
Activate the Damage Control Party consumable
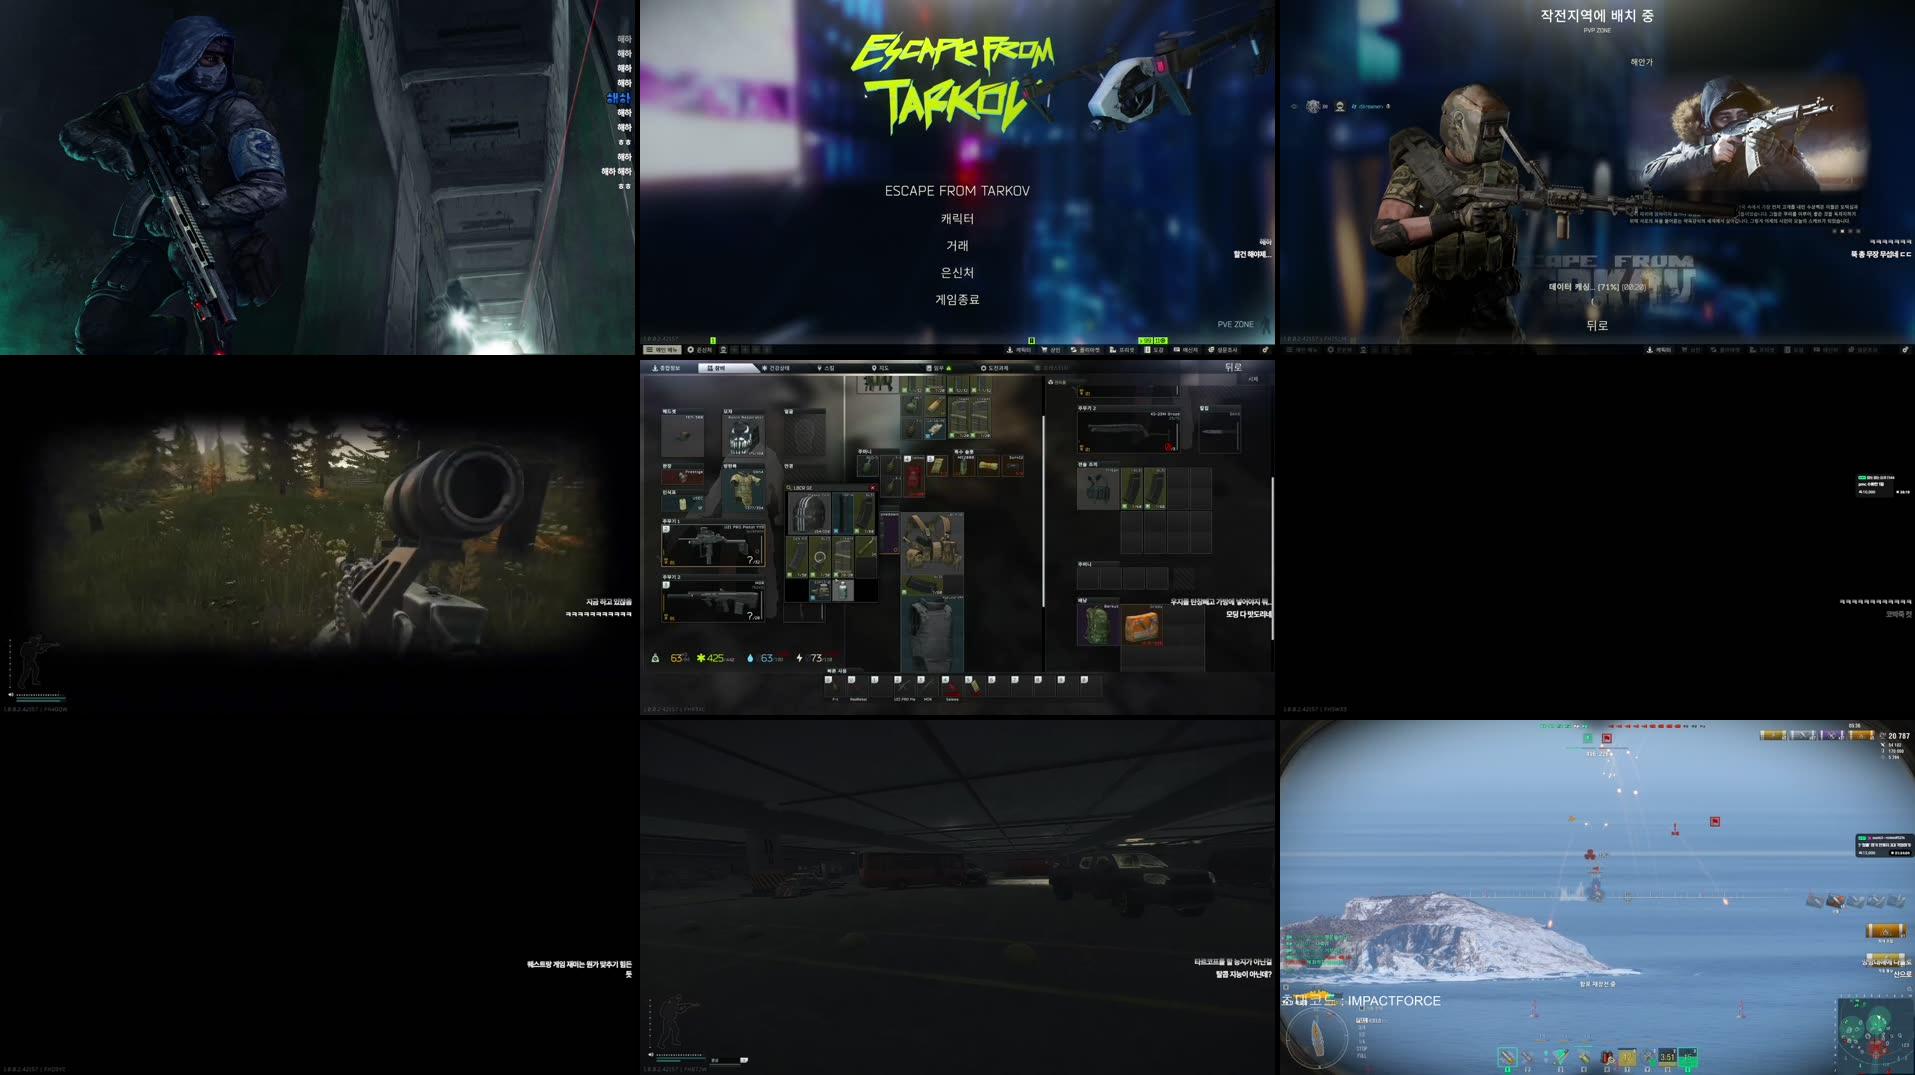coord(1605,1057)
